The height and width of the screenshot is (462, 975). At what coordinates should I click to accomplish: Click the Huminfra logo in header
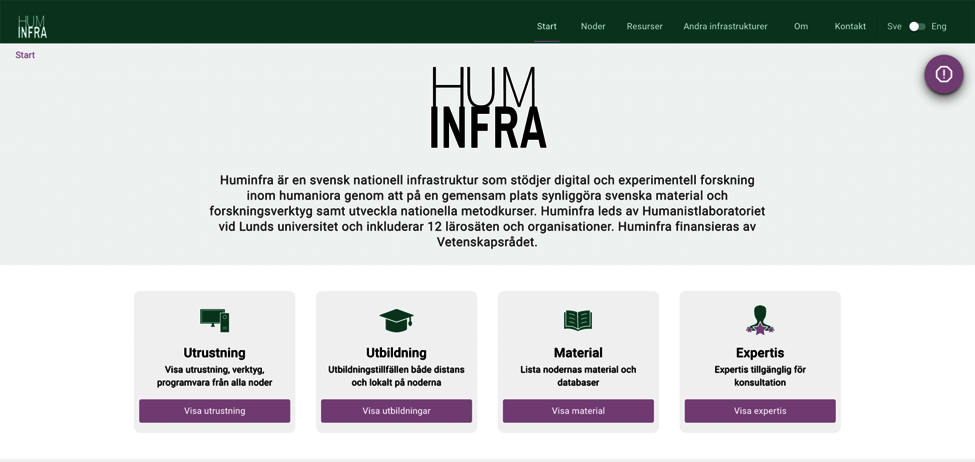[32, 26]
